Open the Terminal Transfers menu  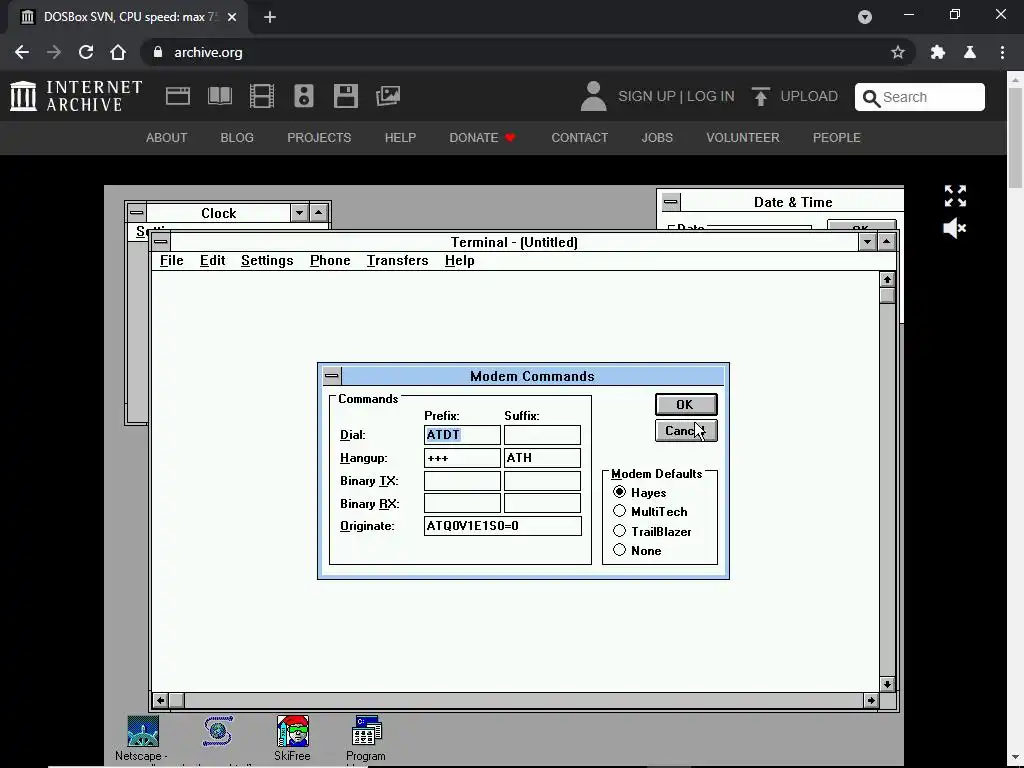[x=397, y=261]
